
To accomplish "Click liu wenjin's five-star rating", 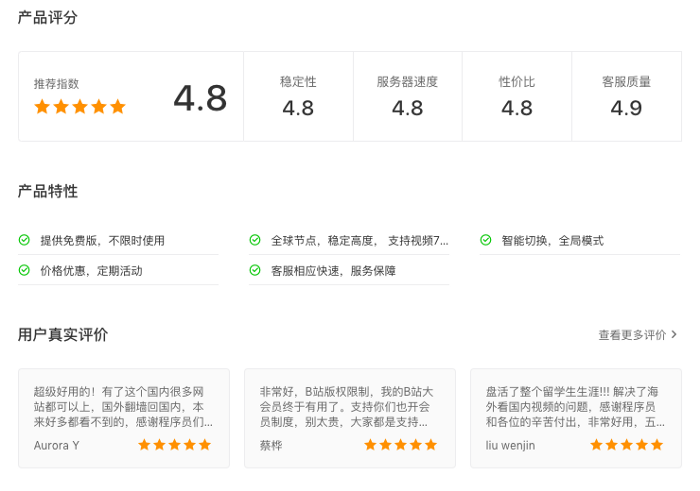I will click(x=627, y=445).
